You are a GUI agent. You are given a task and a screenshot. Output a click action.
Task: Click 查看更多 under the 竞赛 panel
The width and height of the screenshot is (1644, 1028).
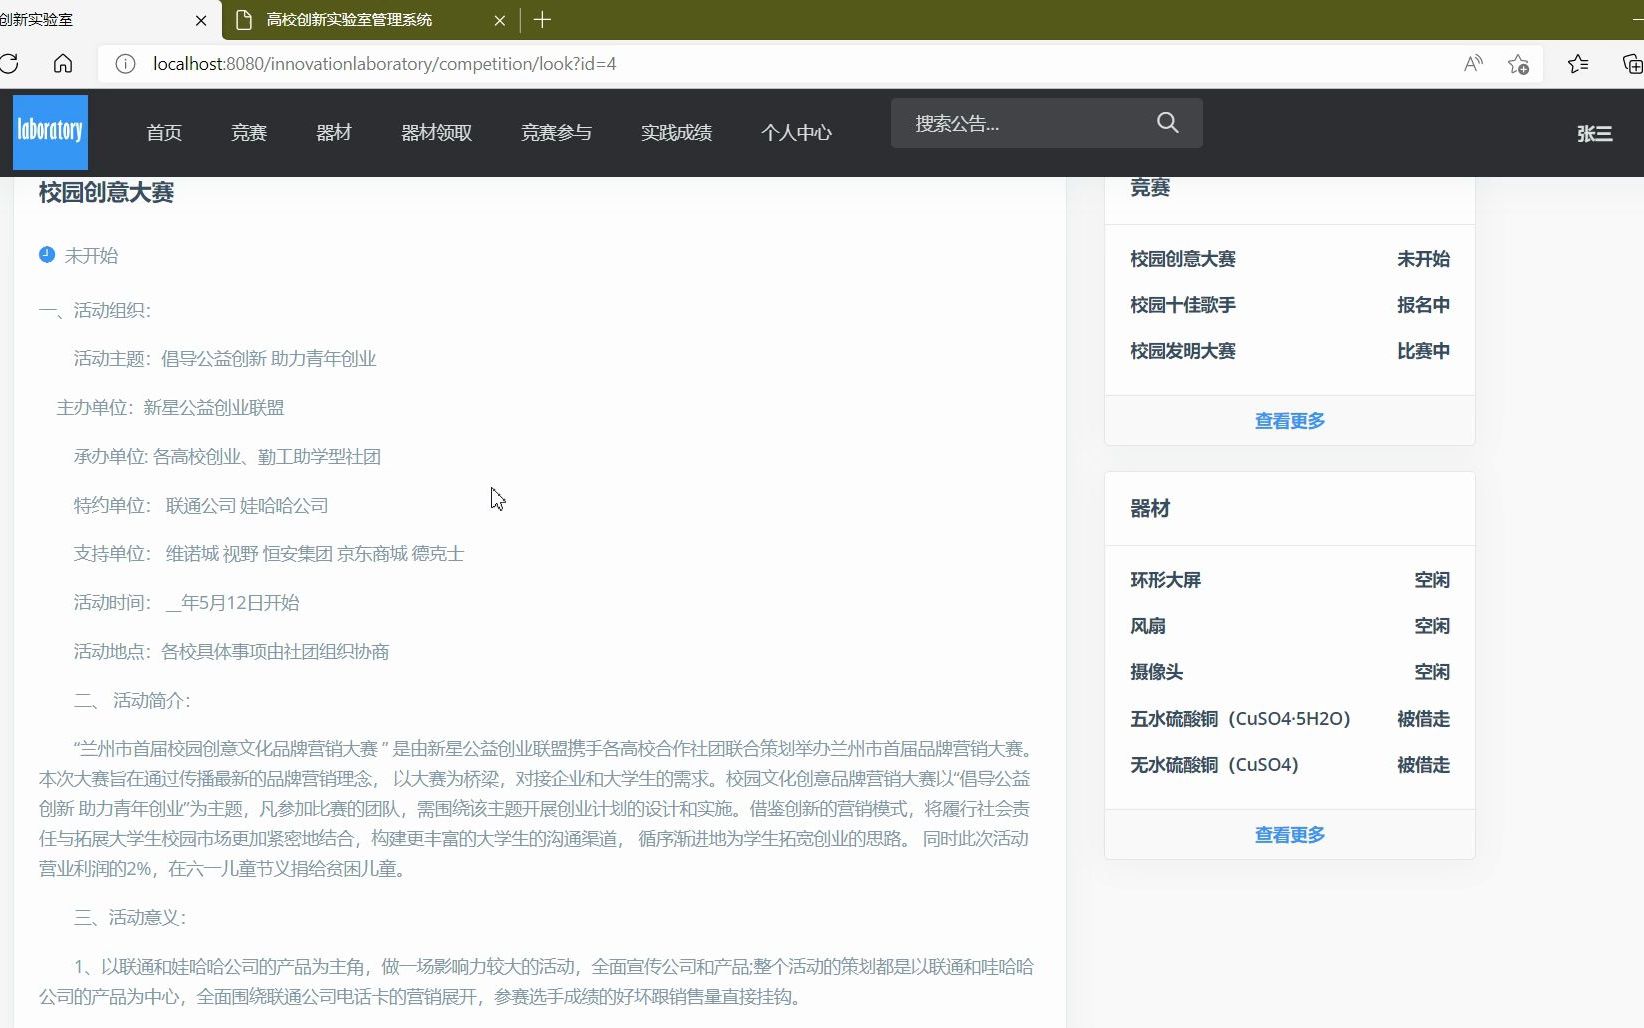pos(1289,420)
